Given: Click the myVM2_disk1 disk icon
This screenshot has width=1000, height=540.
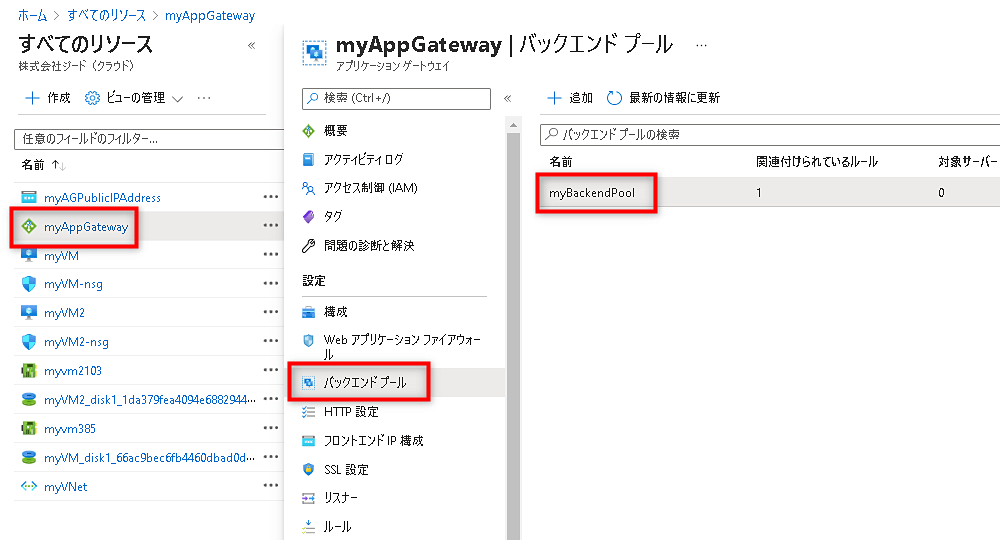Looking at the screenshot, I should click(x=29, y=400).
